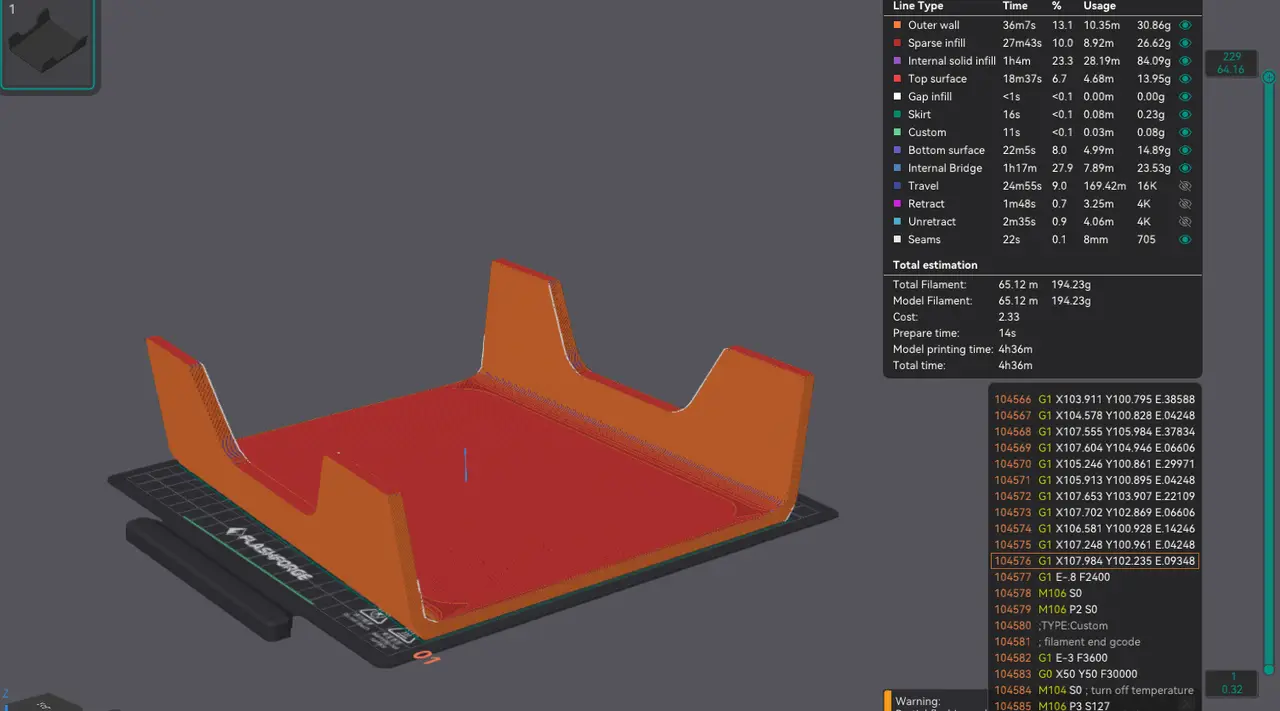The height and width of the screenshot is (711, 1280).
Task: Select plate 1 thumbnail
Action: (x=48, y=45)
